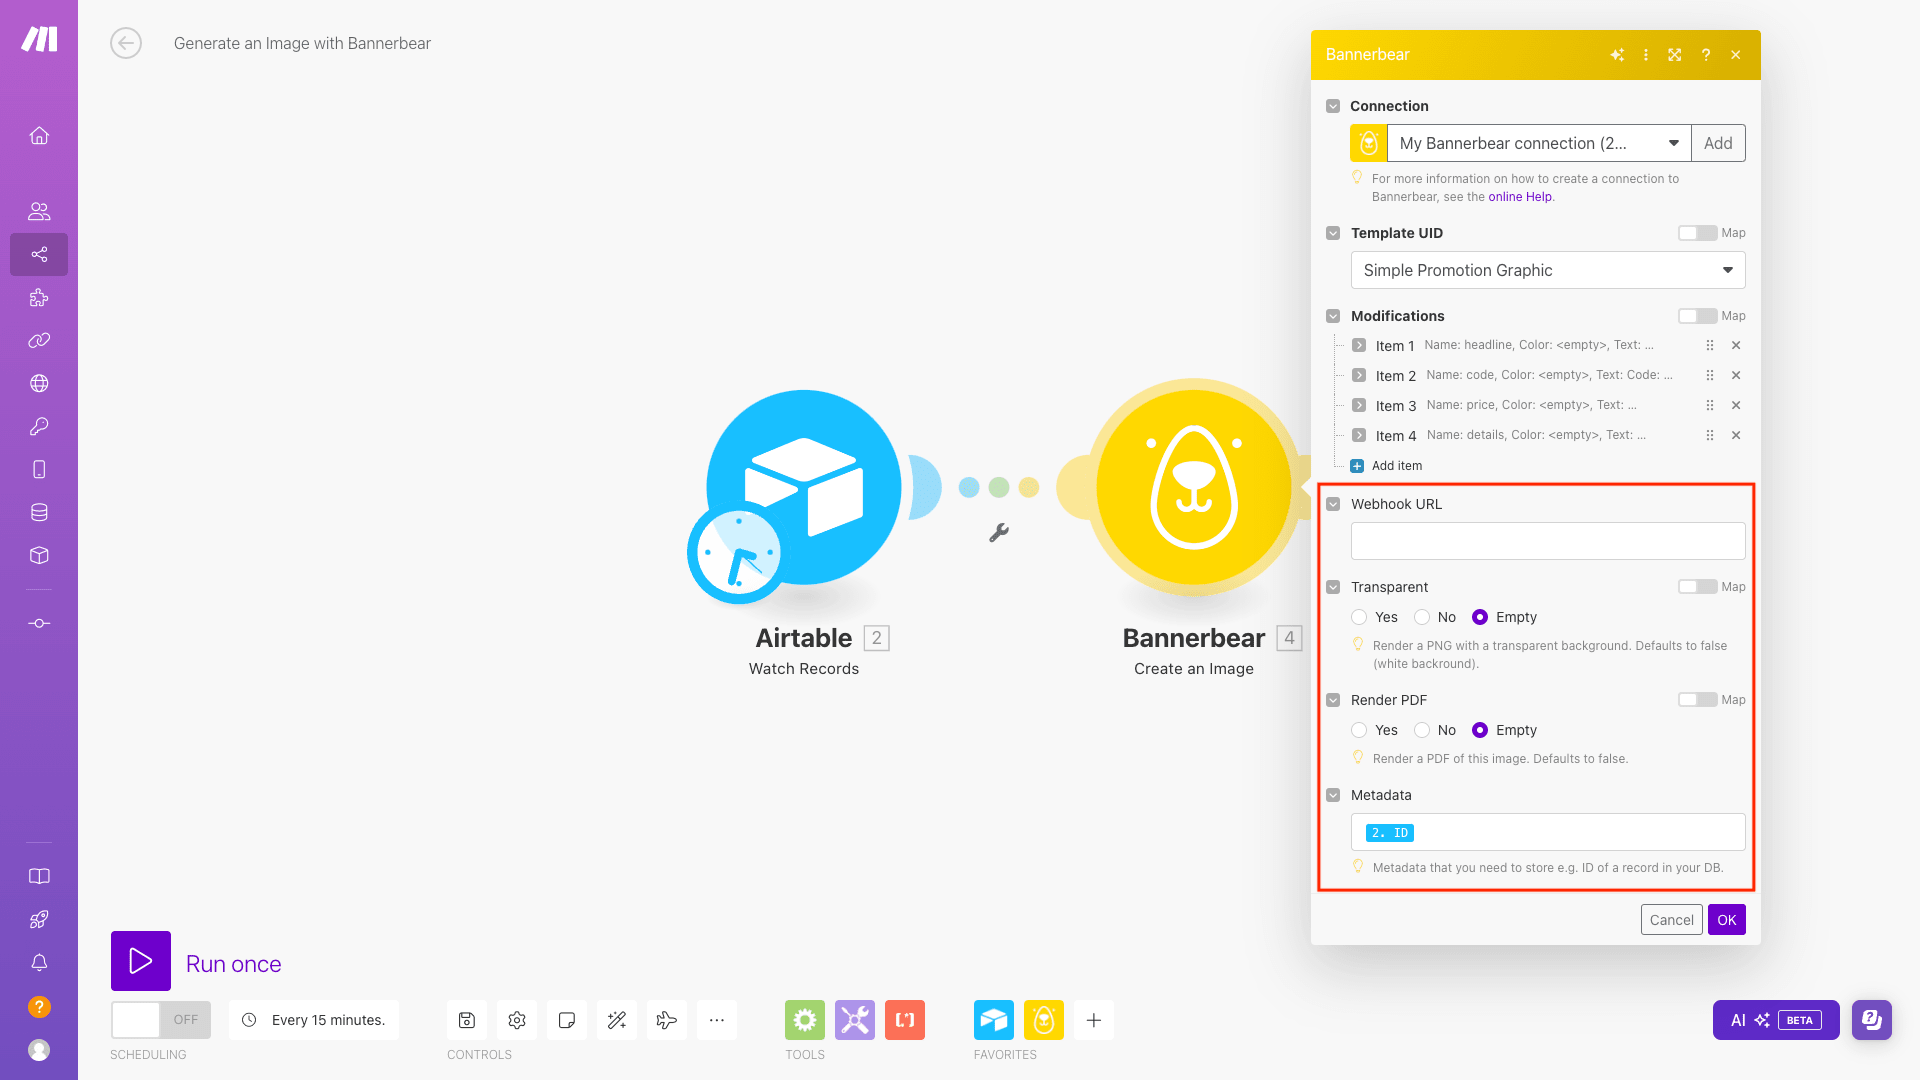
Task: Open Scenario settings gear icon
Action: [x=516, y=1020]
